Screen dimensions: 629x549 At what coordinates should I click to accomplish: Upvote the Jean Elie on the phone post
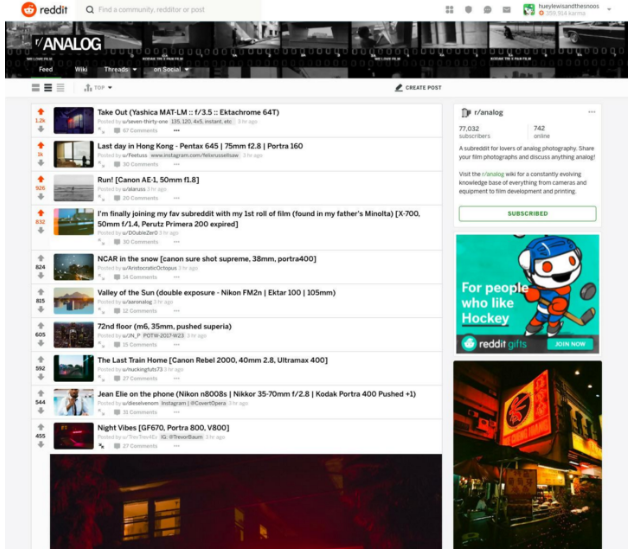coord(41,393)
